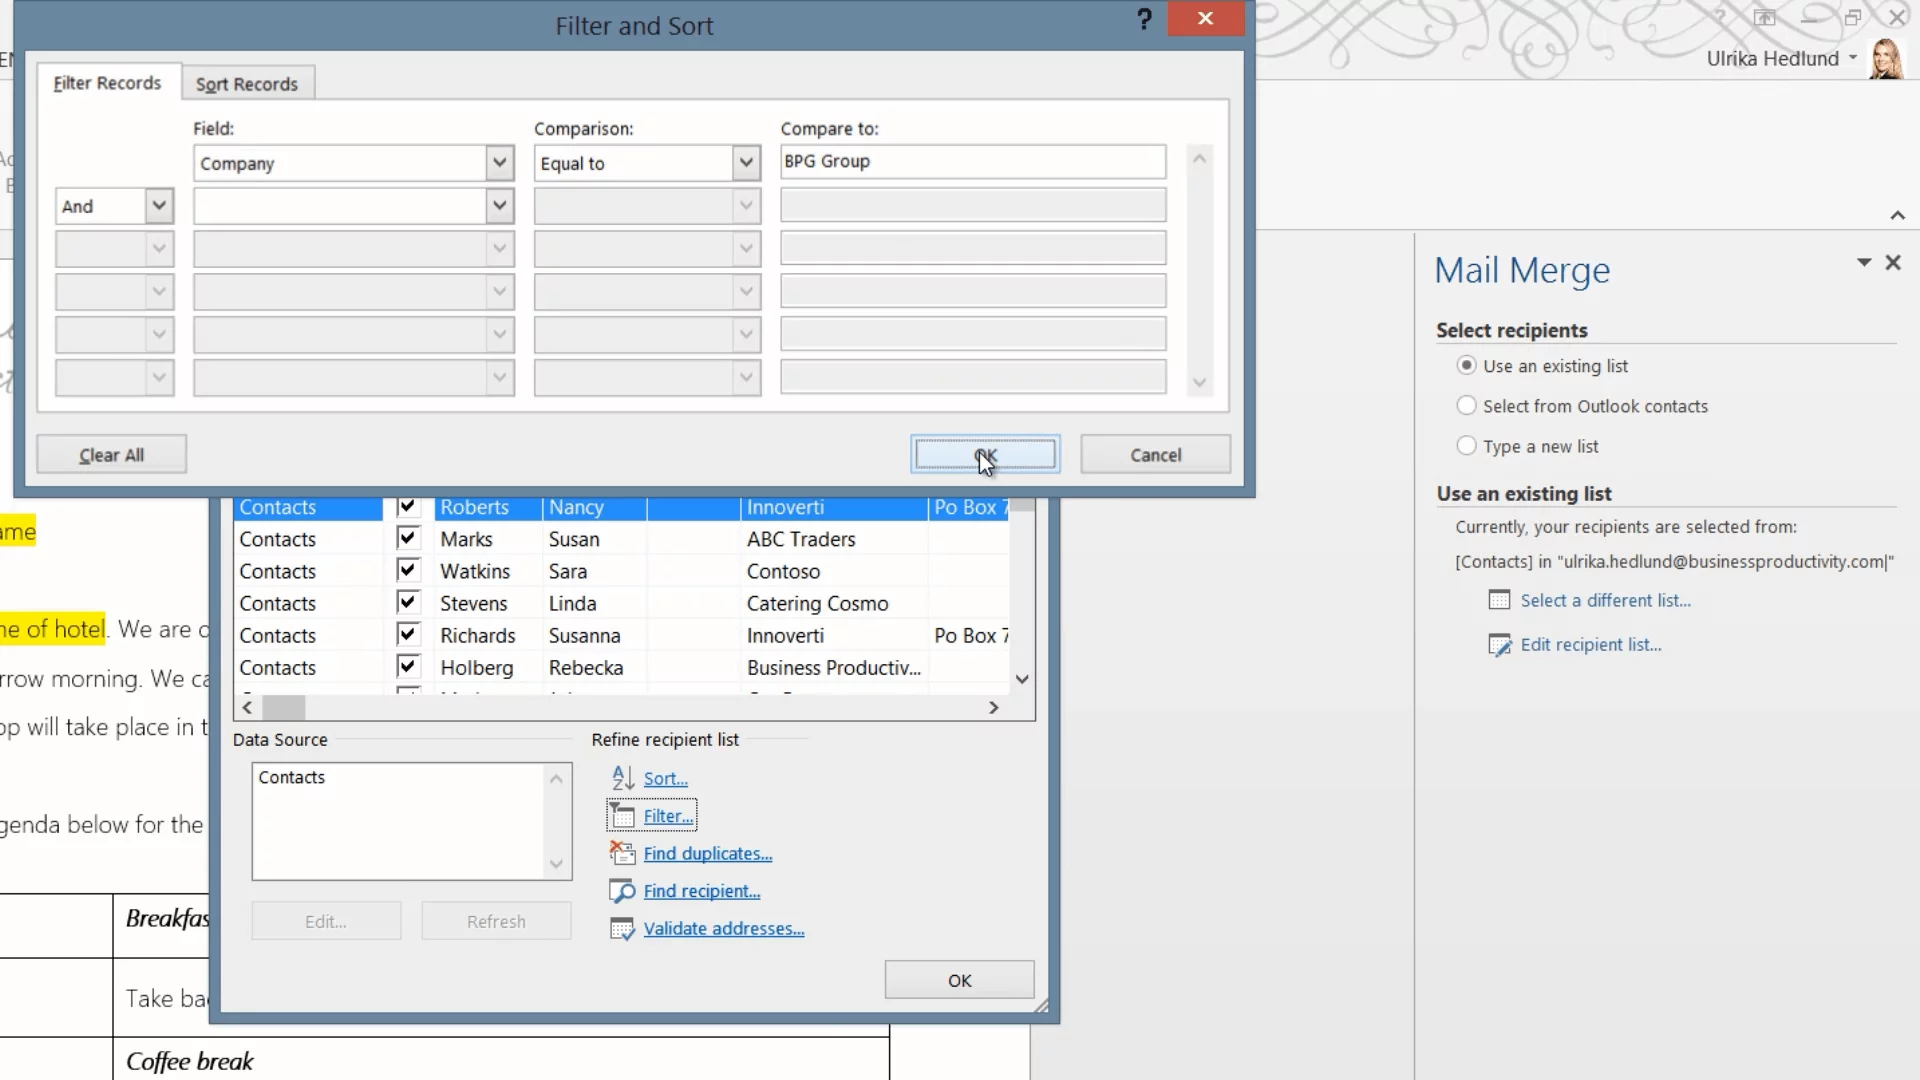Screen dimensions: 1920x1080
Task: Uncheck the Marks Susan recipient checkbox
Action: pos(407,538)
